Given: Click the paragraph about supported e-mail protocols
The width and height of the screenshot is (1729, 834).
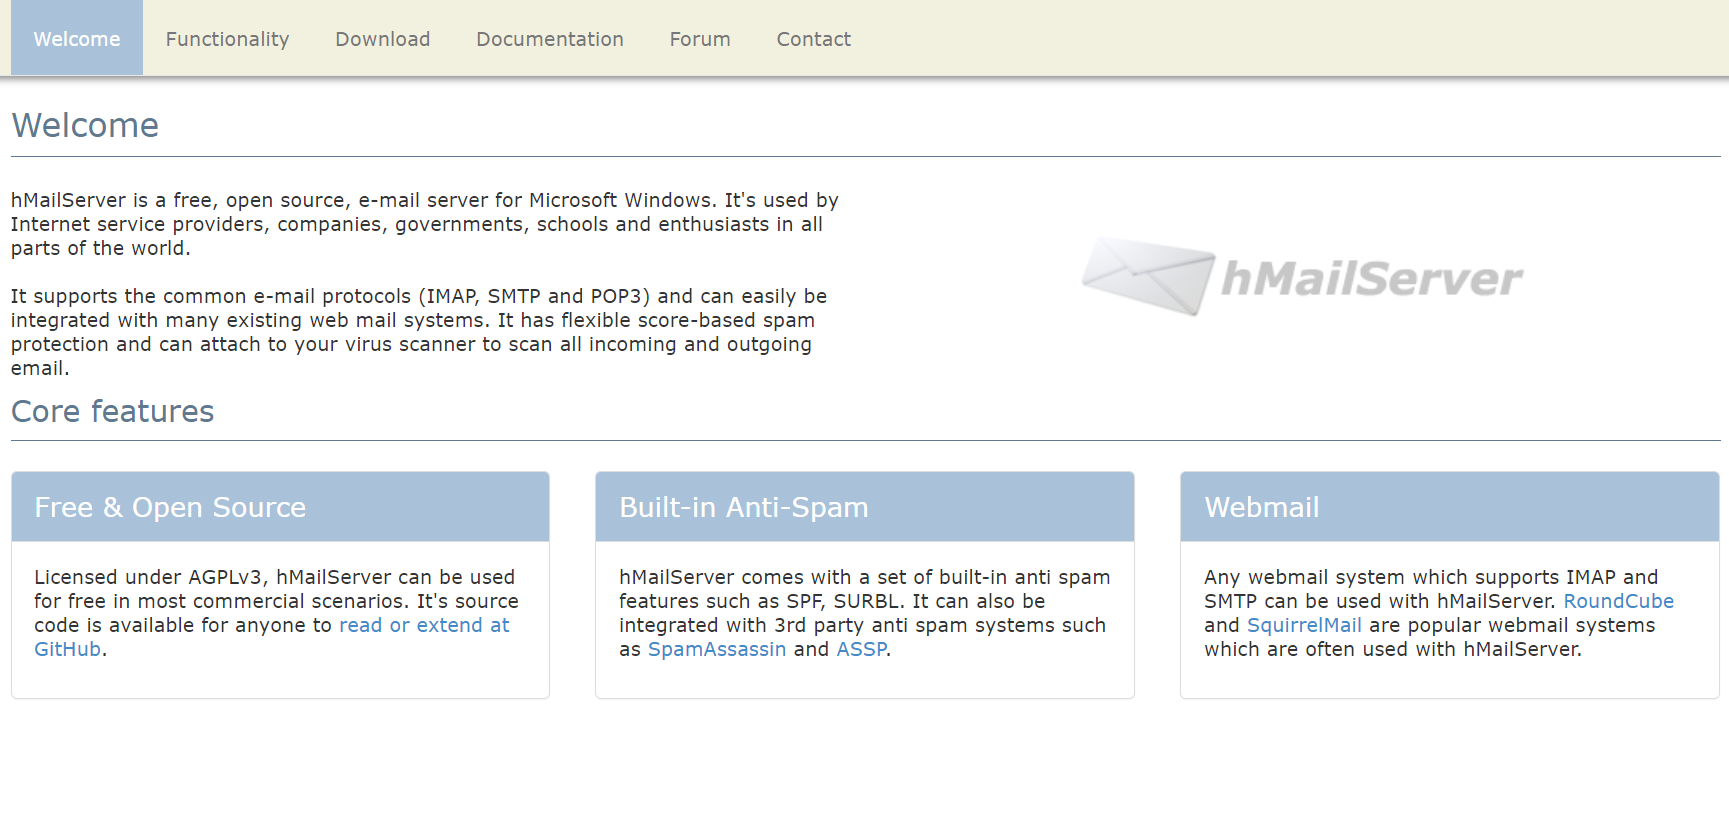Looking at the screenshot, I should (418, 332).
